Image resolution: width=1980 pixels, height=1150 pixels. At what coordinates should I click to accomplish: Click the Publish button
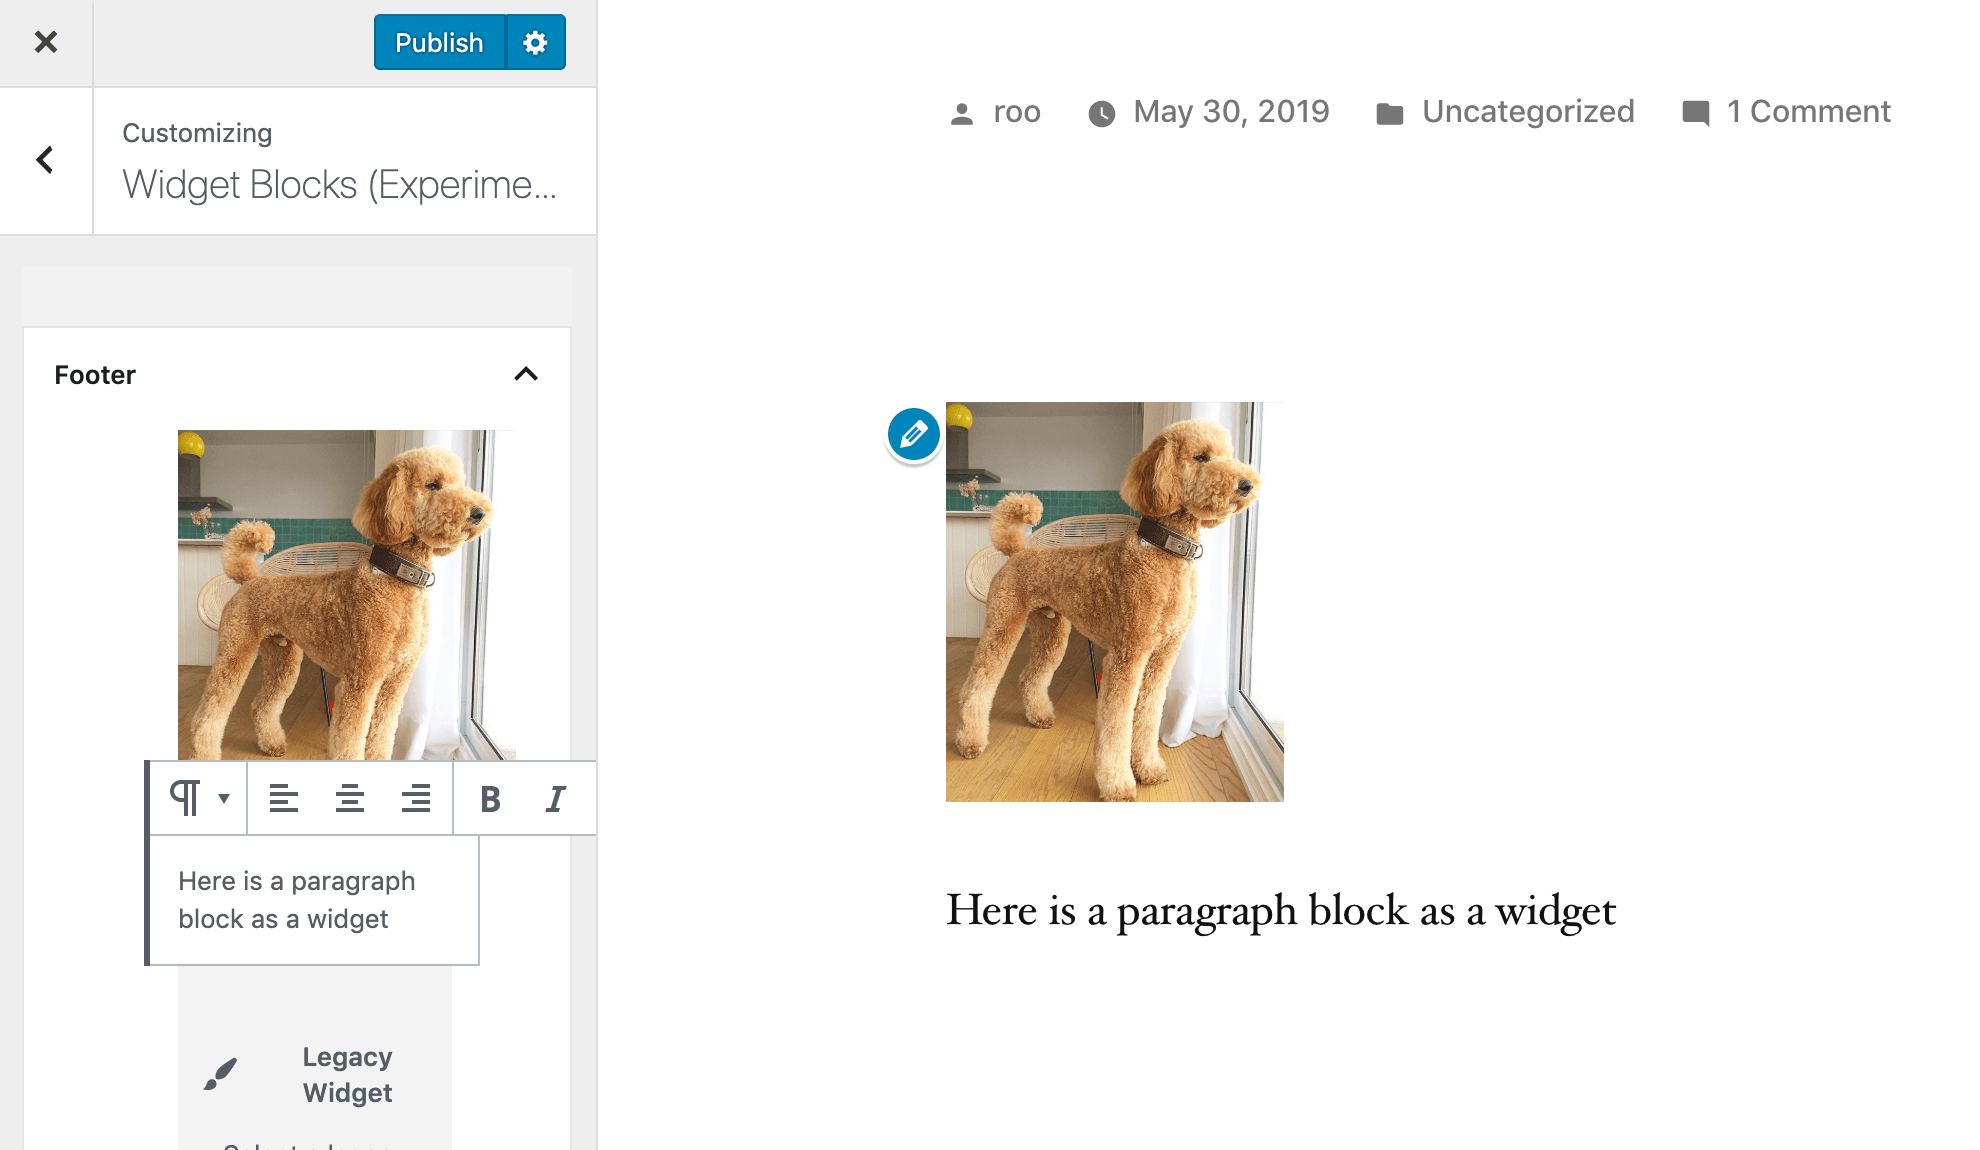[439, 42]
